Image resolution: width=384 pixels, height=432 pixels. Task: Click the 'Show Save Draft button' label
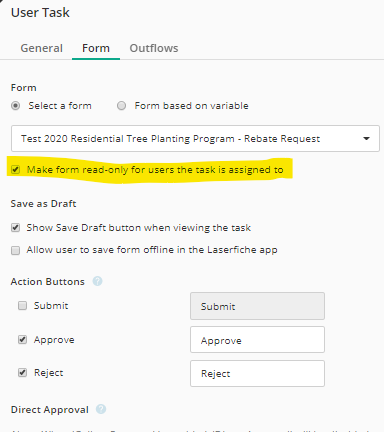tap(139, 228)
